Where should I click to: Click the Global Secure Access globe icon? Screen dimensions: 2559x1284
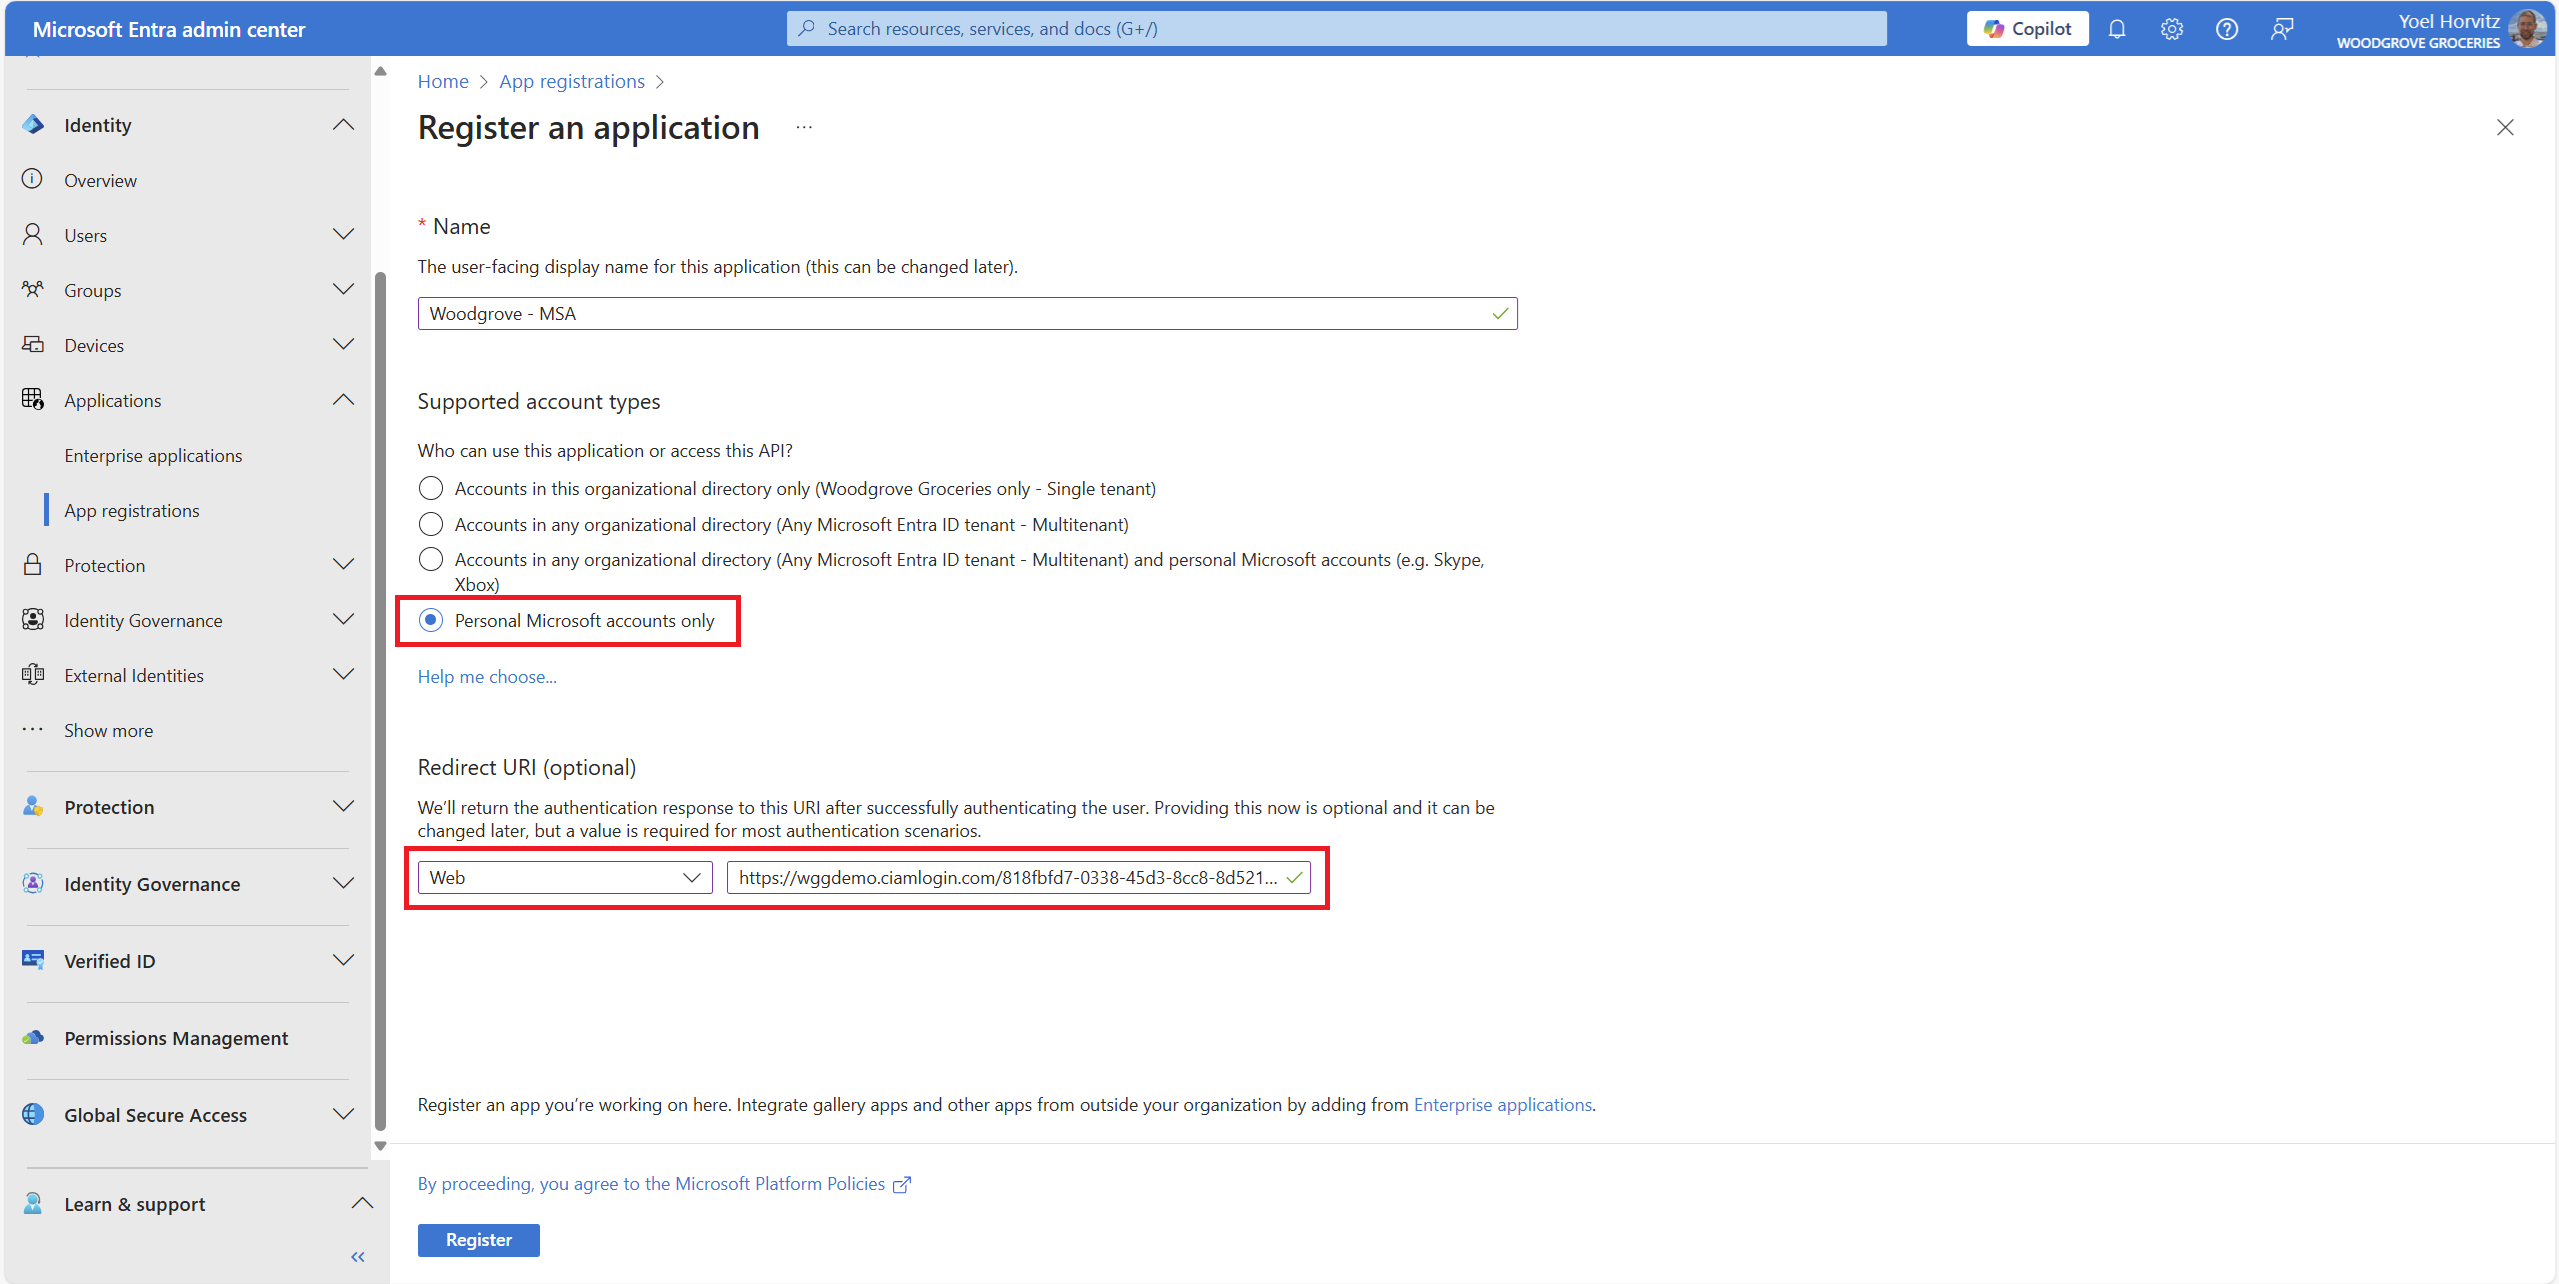click(x=33, y=1114)
